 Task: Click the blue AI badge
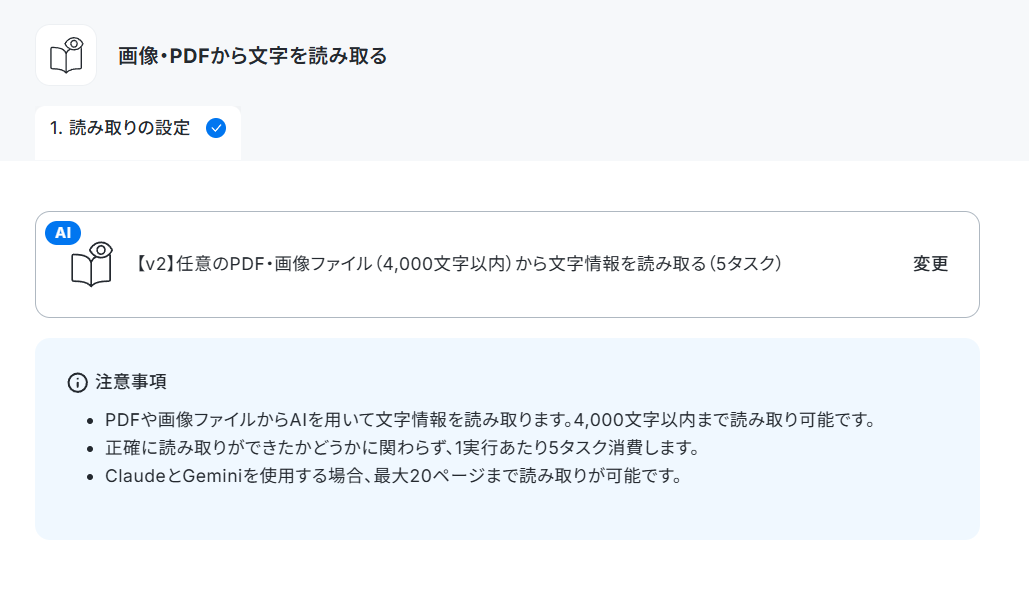(63, 233)
